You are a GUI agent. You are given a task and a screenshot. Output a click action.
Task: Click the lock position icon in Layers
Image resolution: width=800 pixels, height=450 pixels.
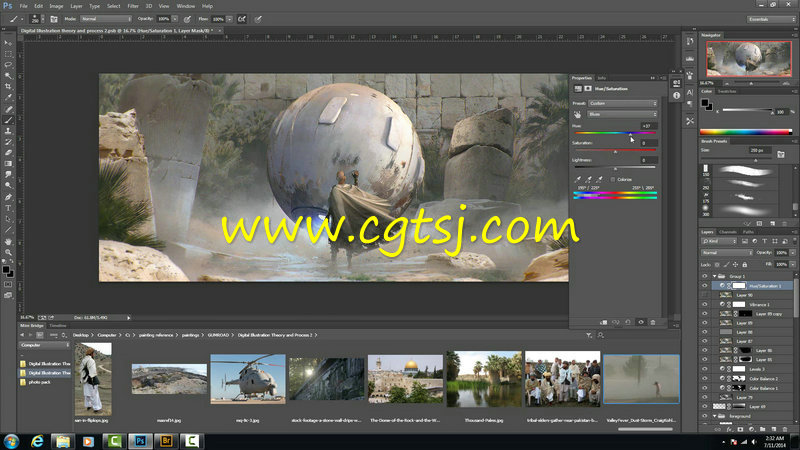pyautogui.click(x=735, y=265)
